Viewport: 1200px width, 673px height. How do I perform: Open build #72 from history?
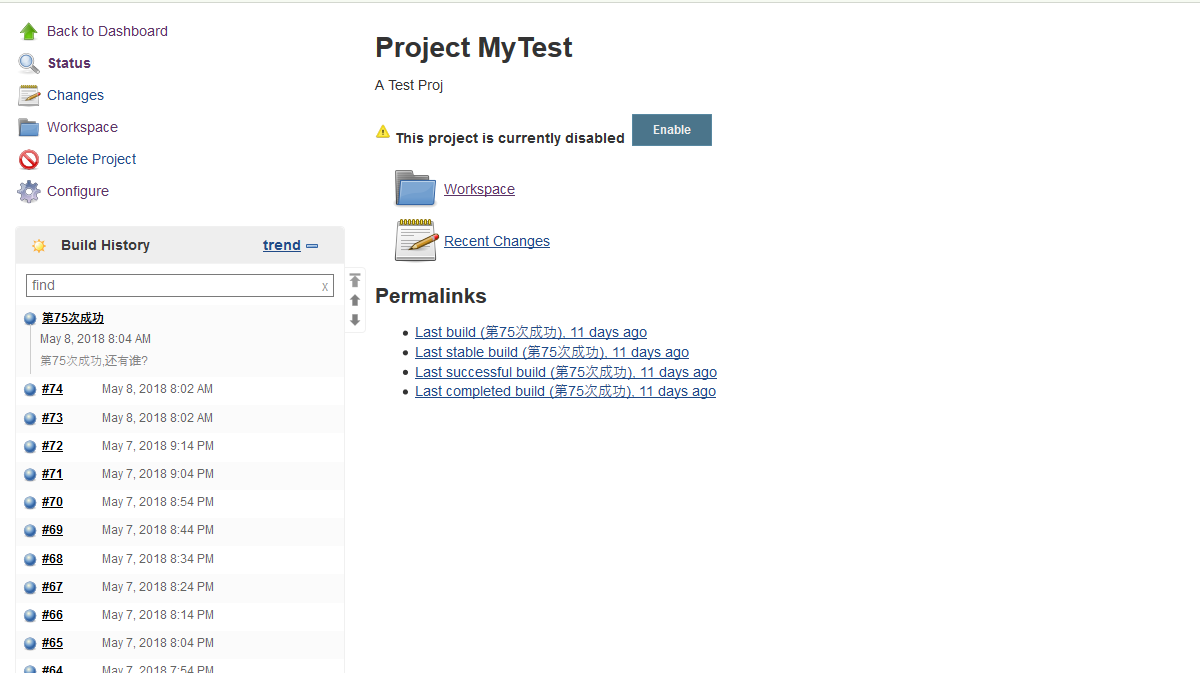(x=52, y=446)
